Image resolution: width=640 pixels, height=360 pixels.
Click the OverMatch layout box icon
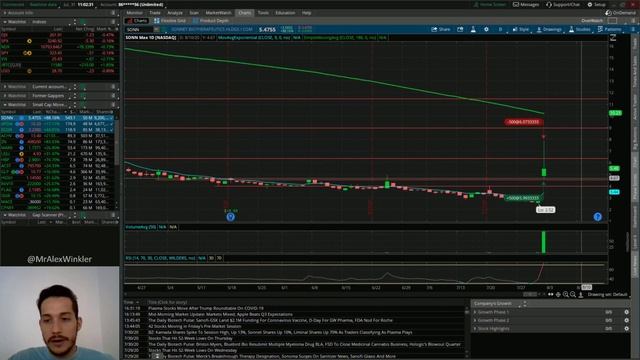click(612, 20)
